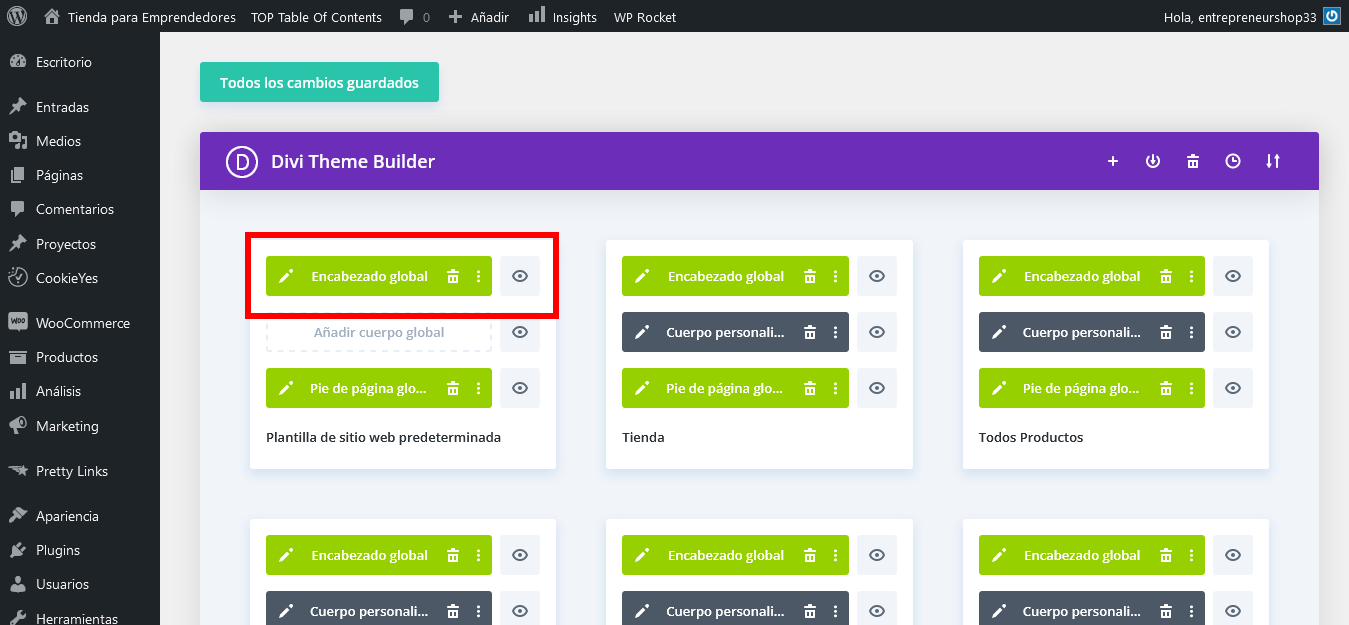Image resolution: width=1349 pixels, height=625 pixels.
Task: Open the Theme Builder history clock icon
Action: 1233,161
